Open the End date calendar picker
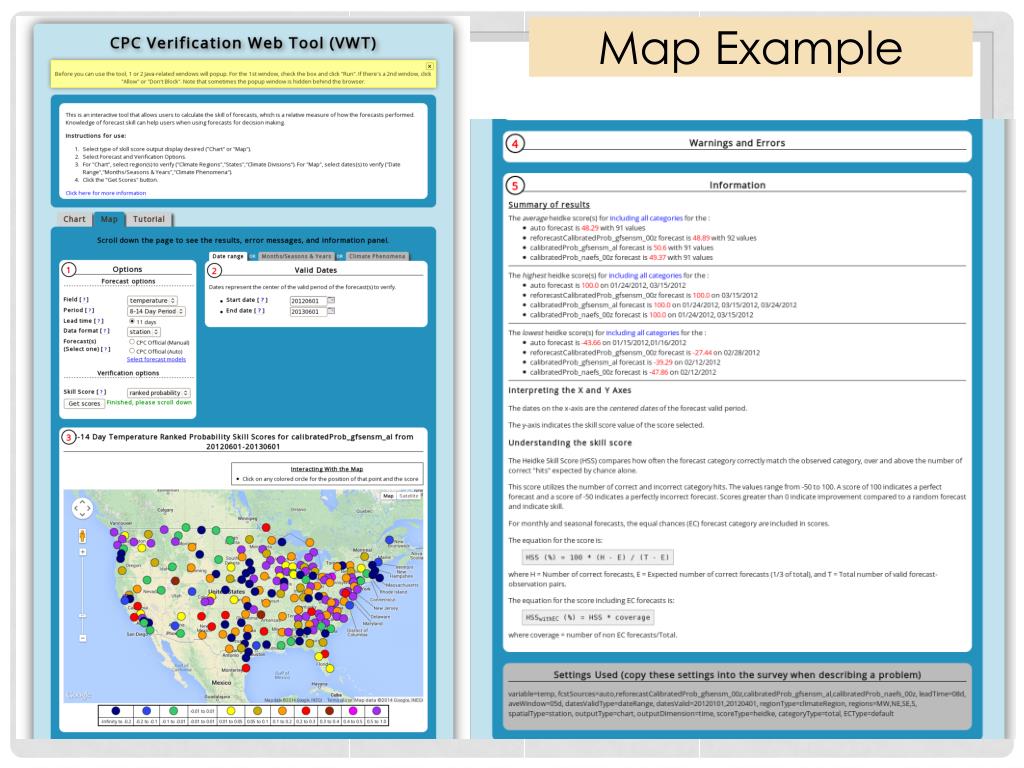The width and height of the screenshot is (1024, 768). [x=331, y=312]
